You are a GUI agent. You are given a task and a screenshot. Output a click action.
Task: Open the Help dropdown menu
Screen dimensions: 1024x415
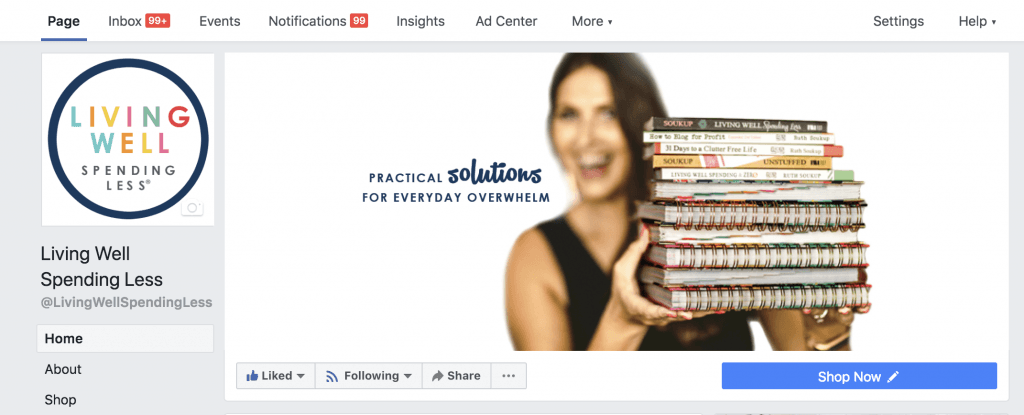977,21
